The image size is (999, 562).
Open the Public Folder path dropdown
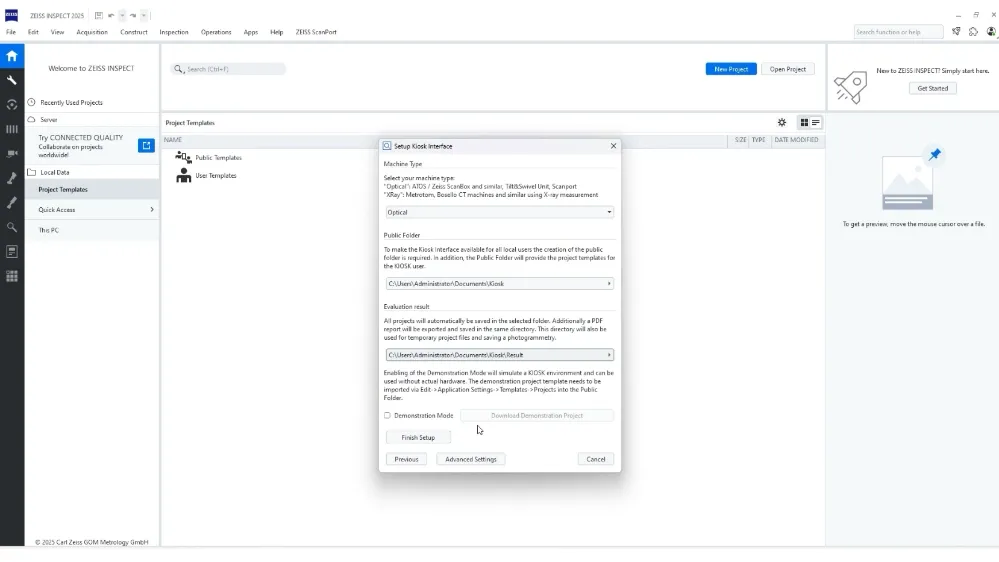(x=500, y=284)
